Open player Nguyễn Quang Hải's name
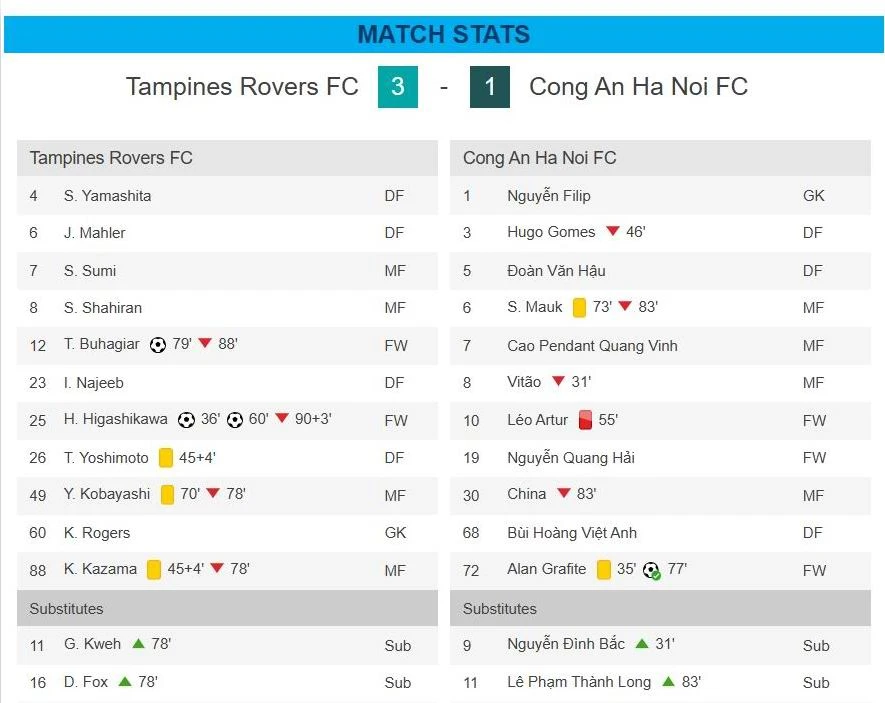The image size is (885, 703). pos(570,458)
